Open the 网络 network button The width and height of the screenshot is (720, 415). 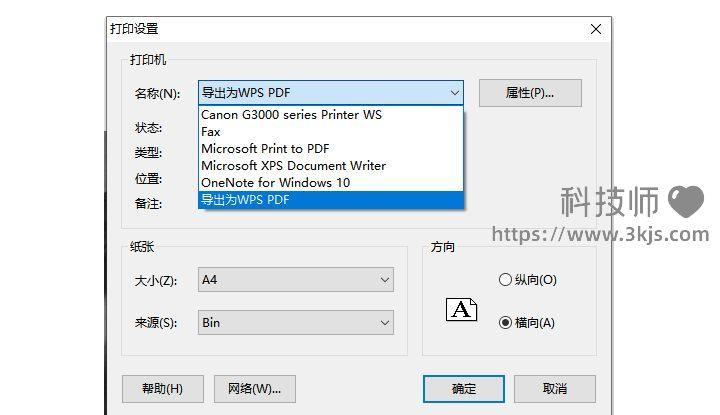coord(254,388)
